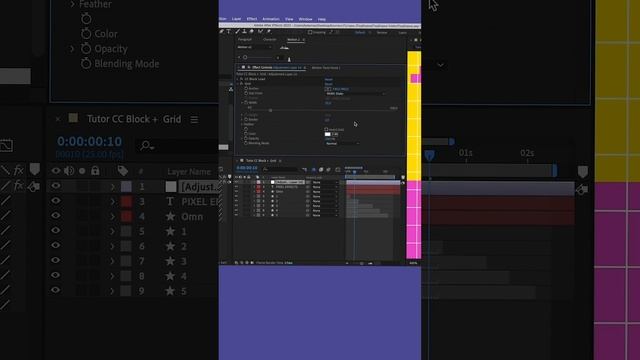Close the Tutor CC Block + Grid tab
The height and width of the screenshot is (360, 640).
coord(58,119)
